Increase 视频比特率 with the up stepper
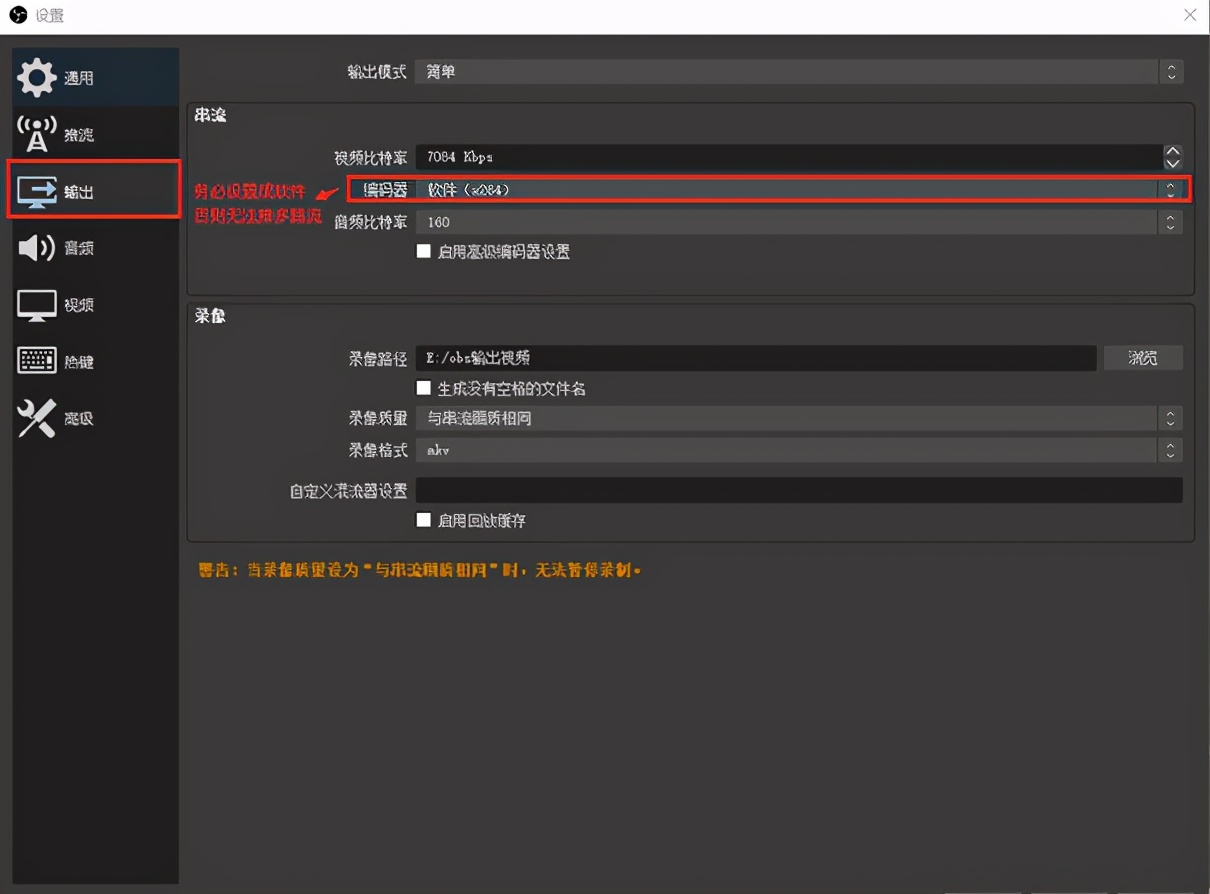This screenshot has height=894, width=1210. tap(1170, 150)
